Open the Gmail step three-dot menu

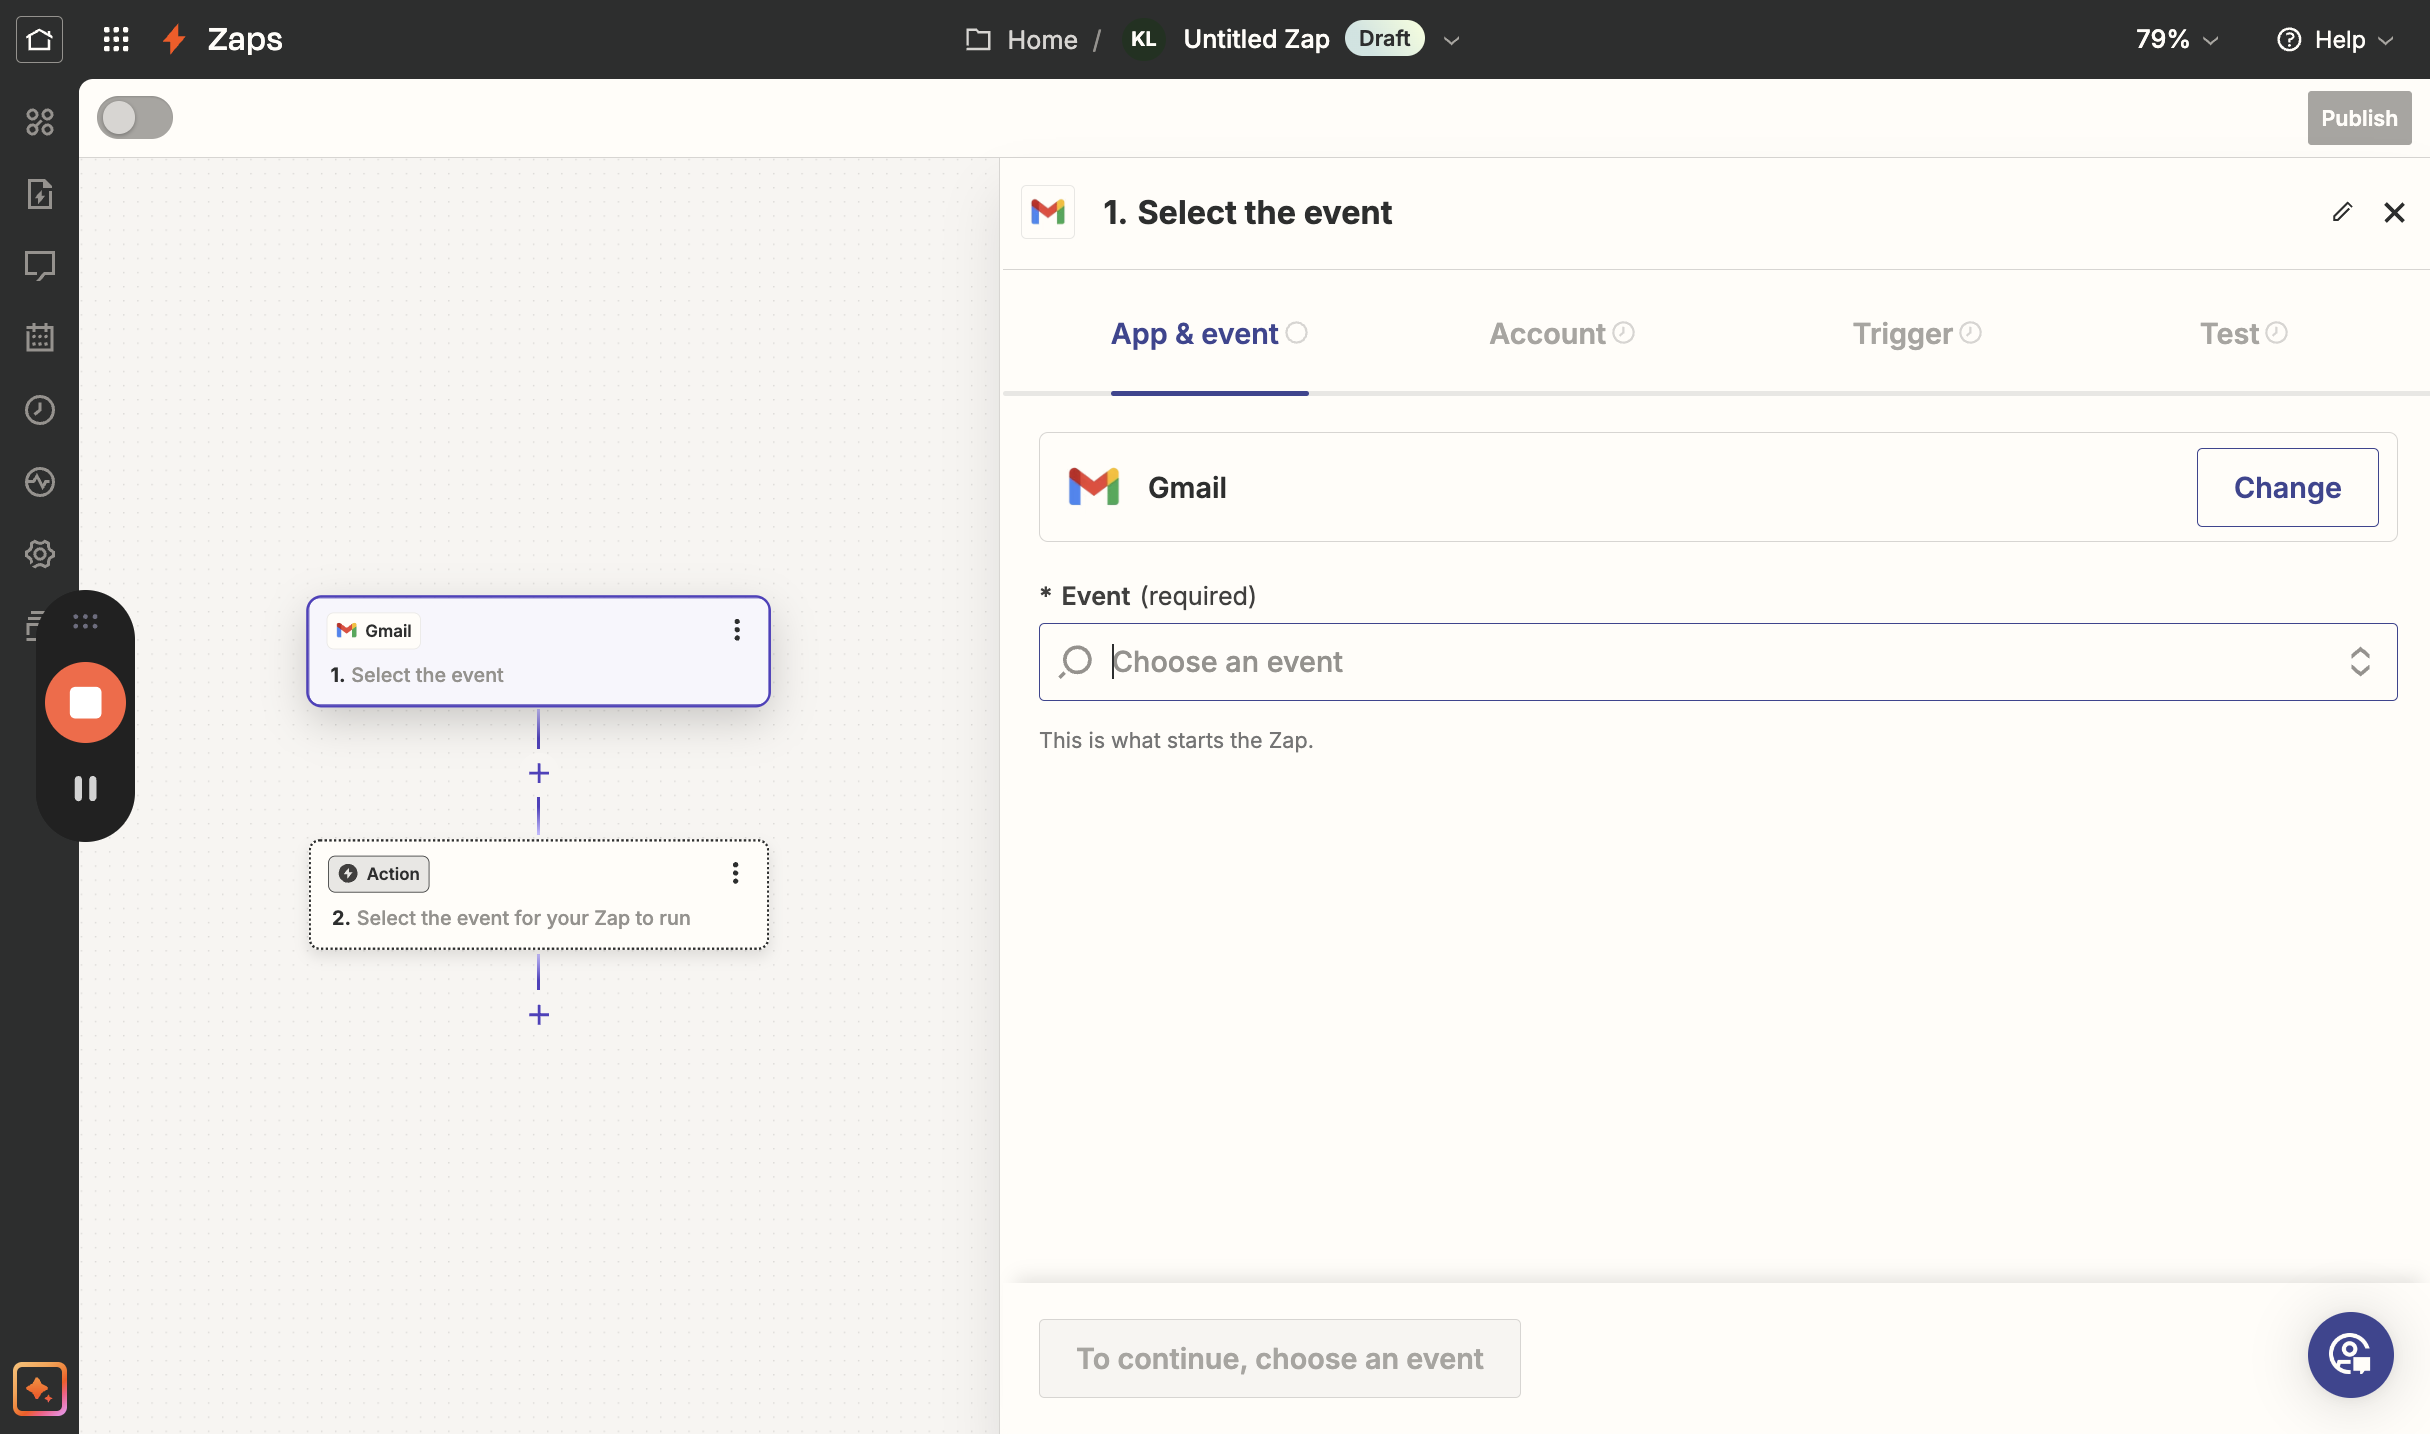[x=737, y=630]
